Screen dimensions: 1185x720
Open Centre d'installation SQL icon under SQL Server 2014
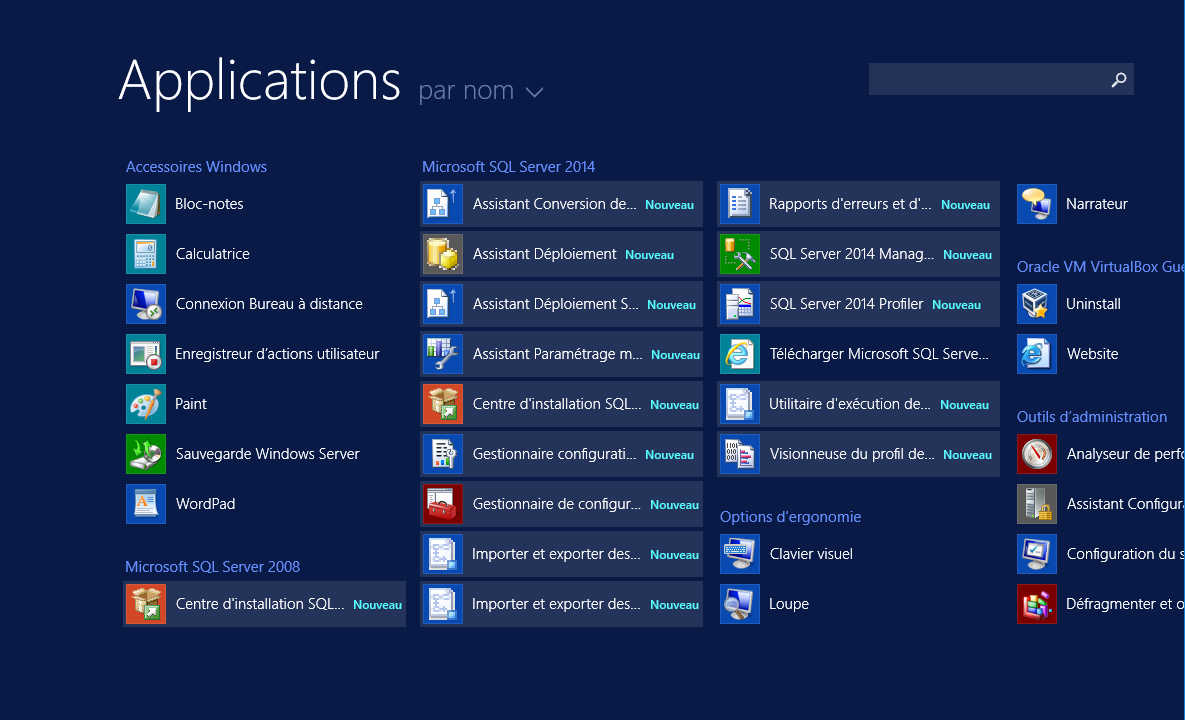pyautogui.click(x=443, y=404)
